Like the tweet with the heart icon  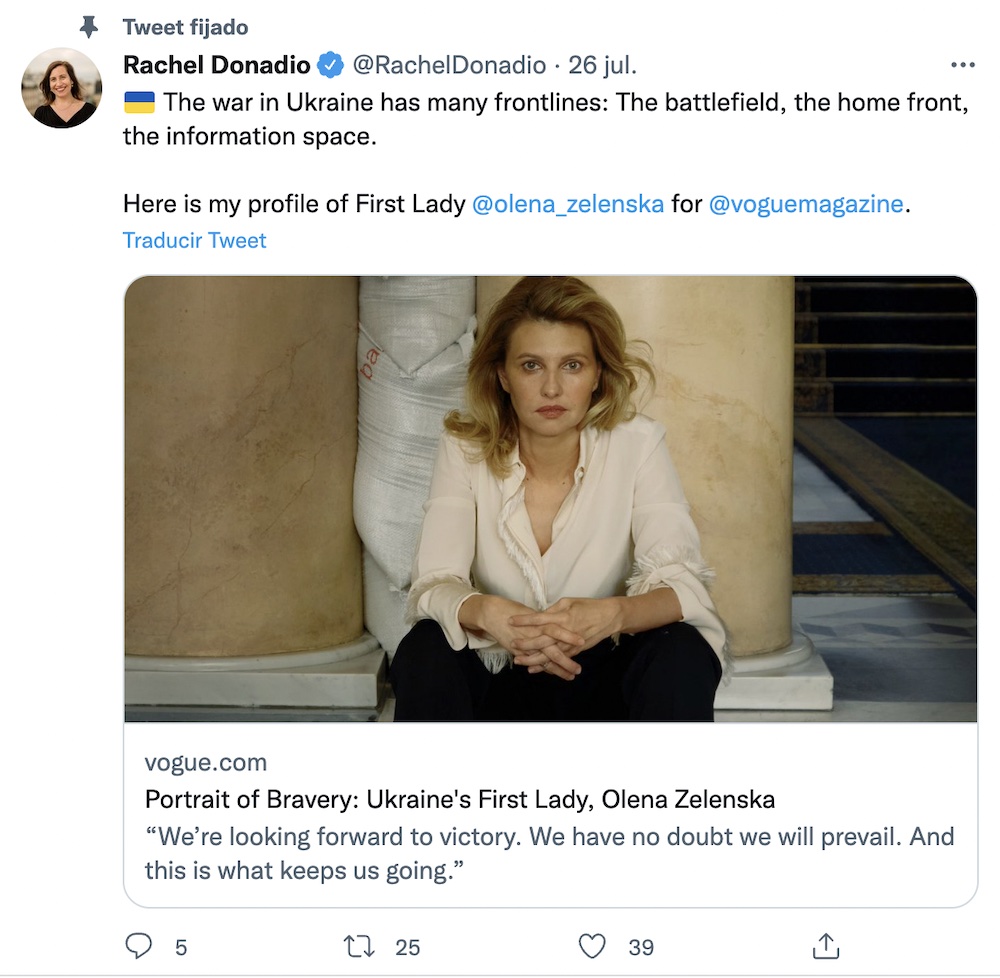593,945
